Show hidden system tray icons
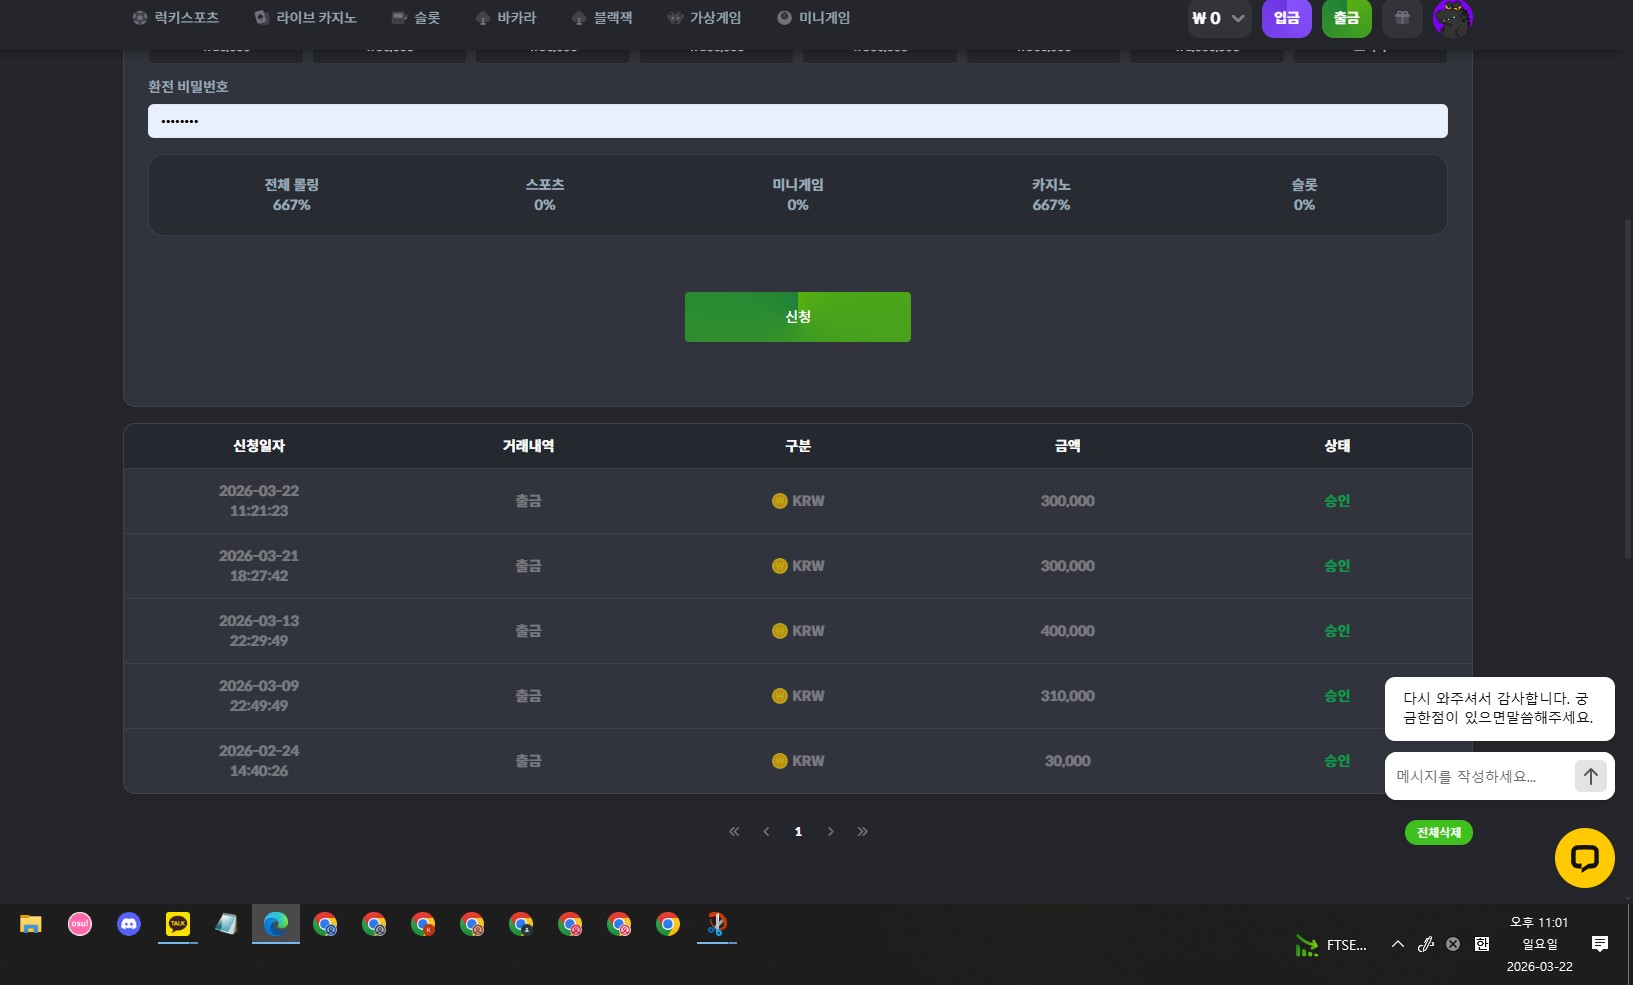1633x985 pixels. [1397, 944]
